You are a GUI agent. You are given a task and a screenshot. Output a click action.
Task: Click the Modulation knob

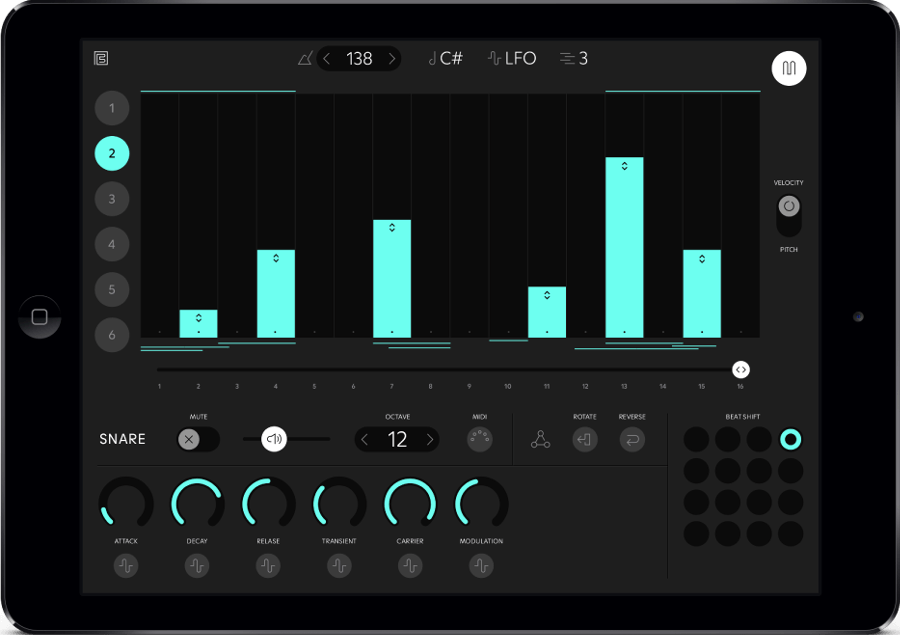pyautogui.click(x=481, y=504)
